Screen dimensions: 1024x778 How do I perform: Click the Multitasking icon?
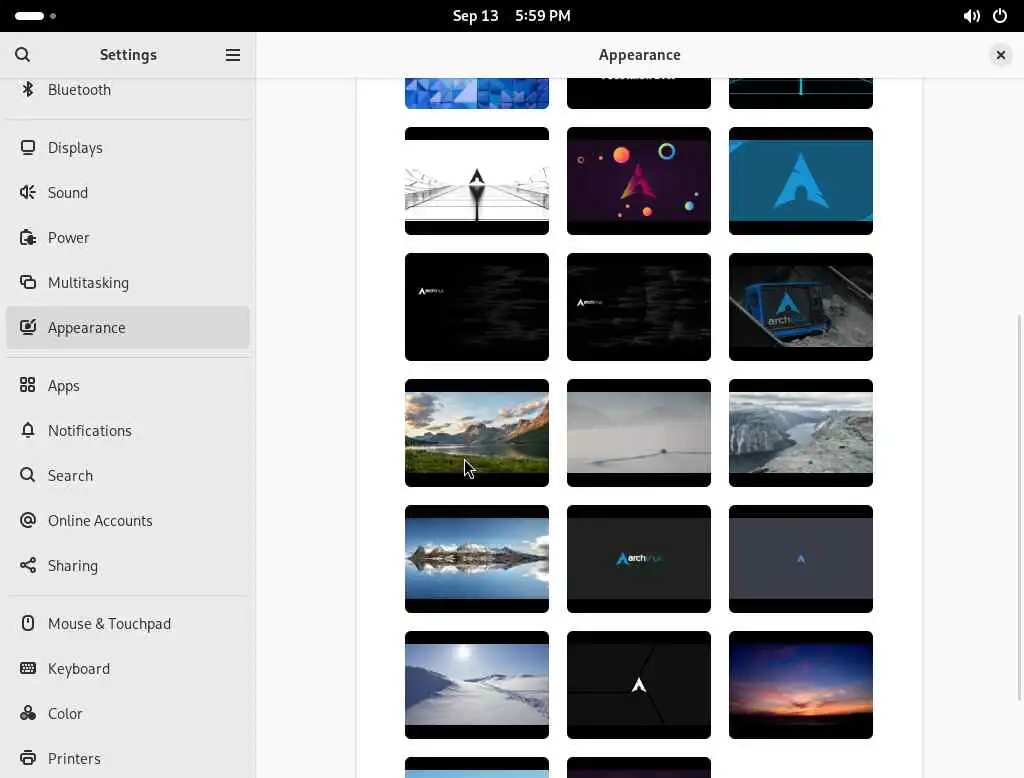27,283
